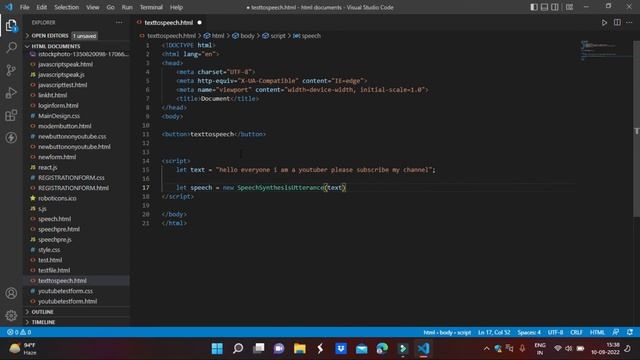The height and width of the screenshot is (360, 640).
Task: Open notifications bell in status bar
Action: 630,332
